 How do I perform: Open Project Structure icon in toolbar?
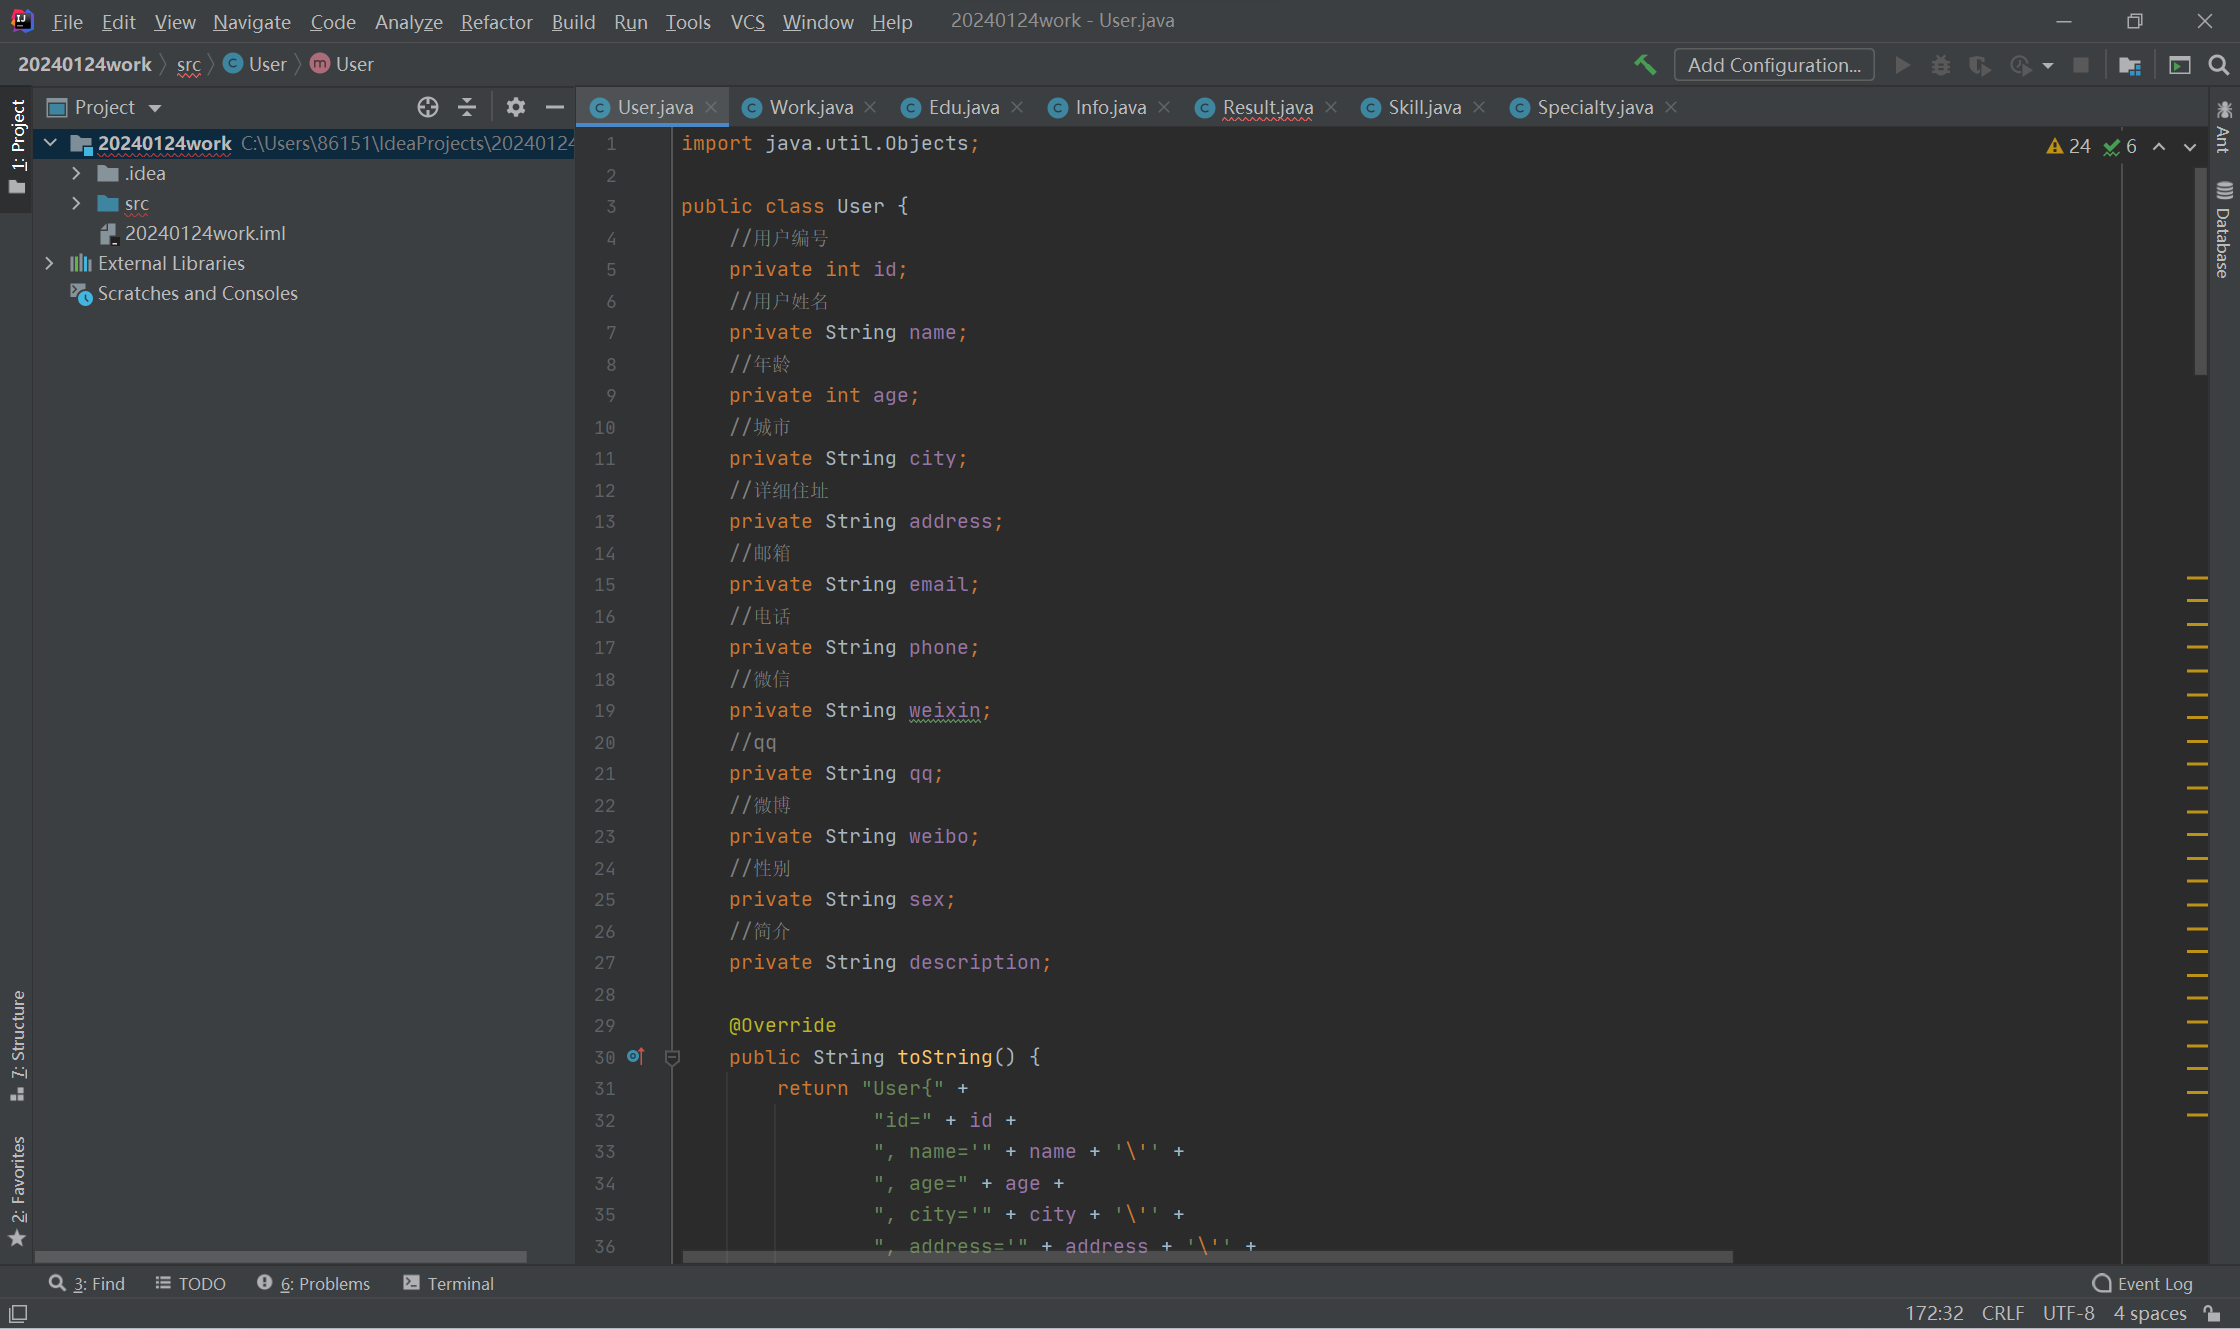[2129, 65]
